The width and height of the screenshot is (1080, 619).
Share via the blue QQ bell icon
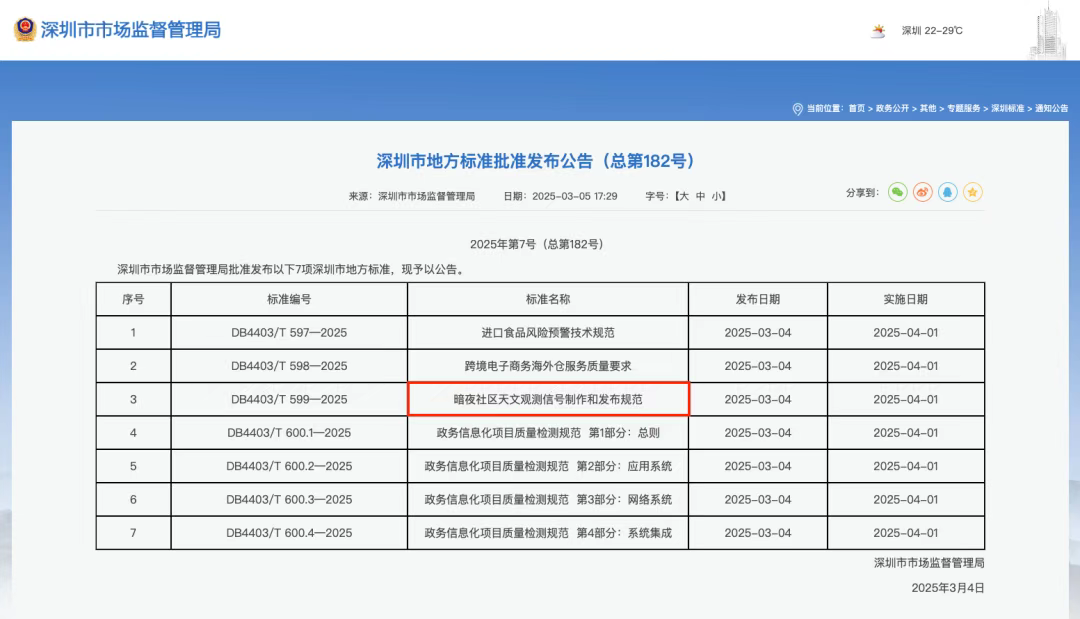coord(948,193)
